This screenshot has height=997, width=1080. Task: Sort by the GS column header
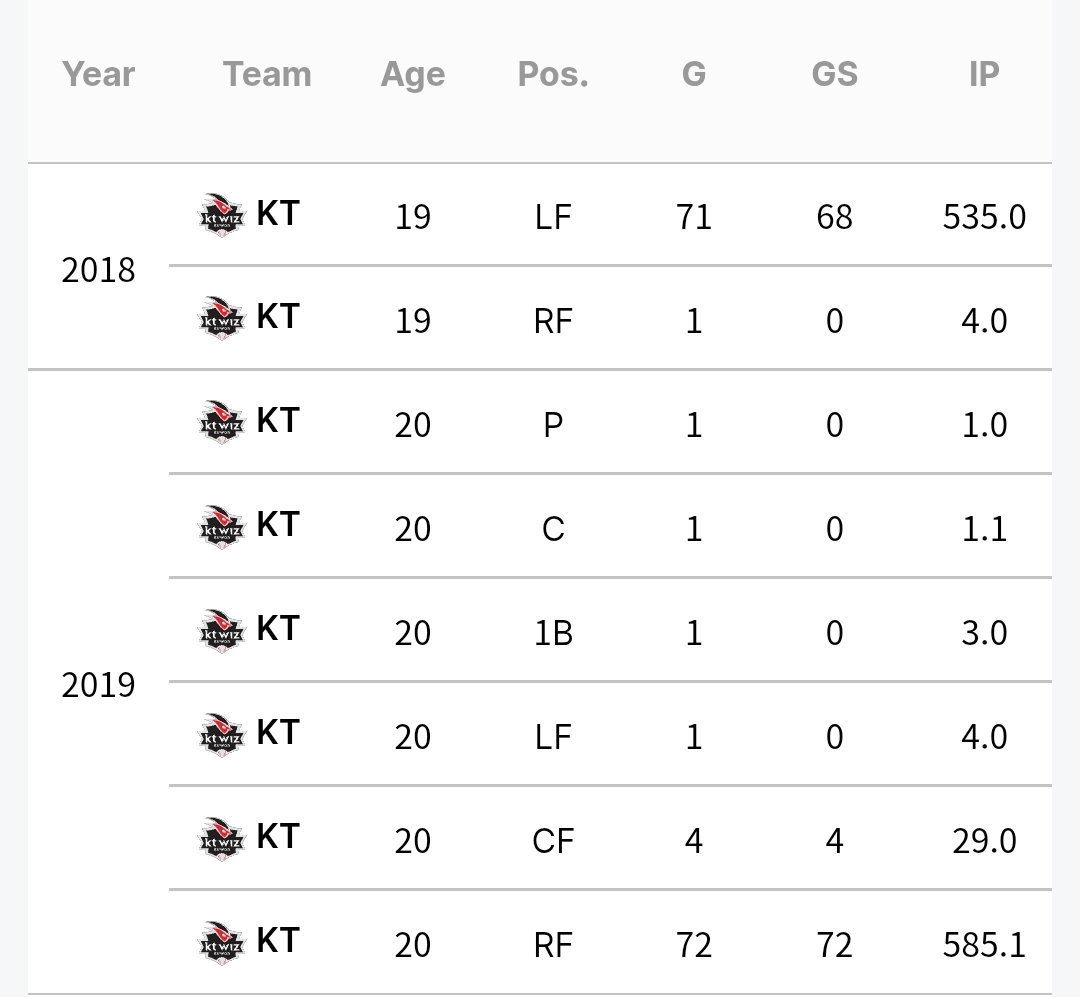[835, 74]
